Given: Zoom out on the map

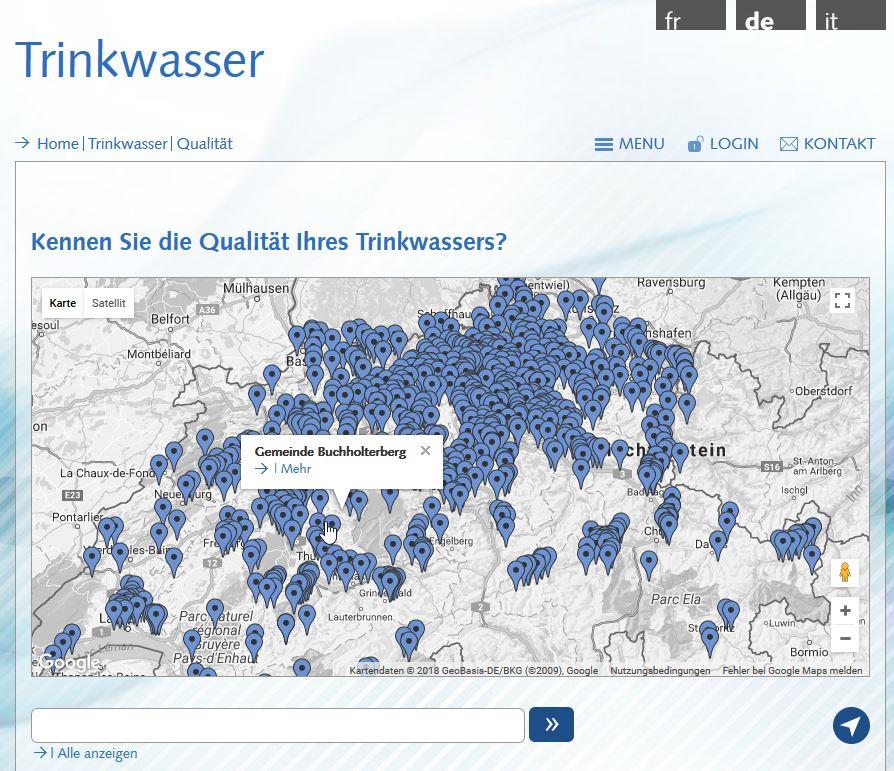Looking at the screenshot, I should click(x=845, y=638).
